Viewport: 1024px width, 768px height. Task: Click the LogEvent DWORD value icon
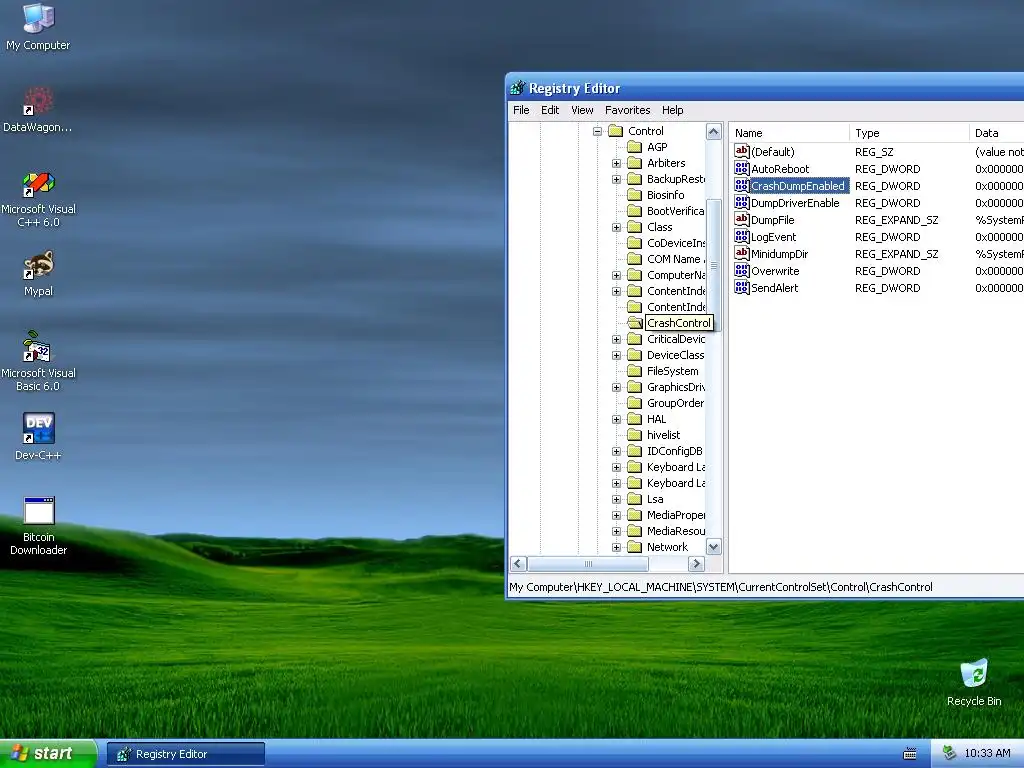741,236
